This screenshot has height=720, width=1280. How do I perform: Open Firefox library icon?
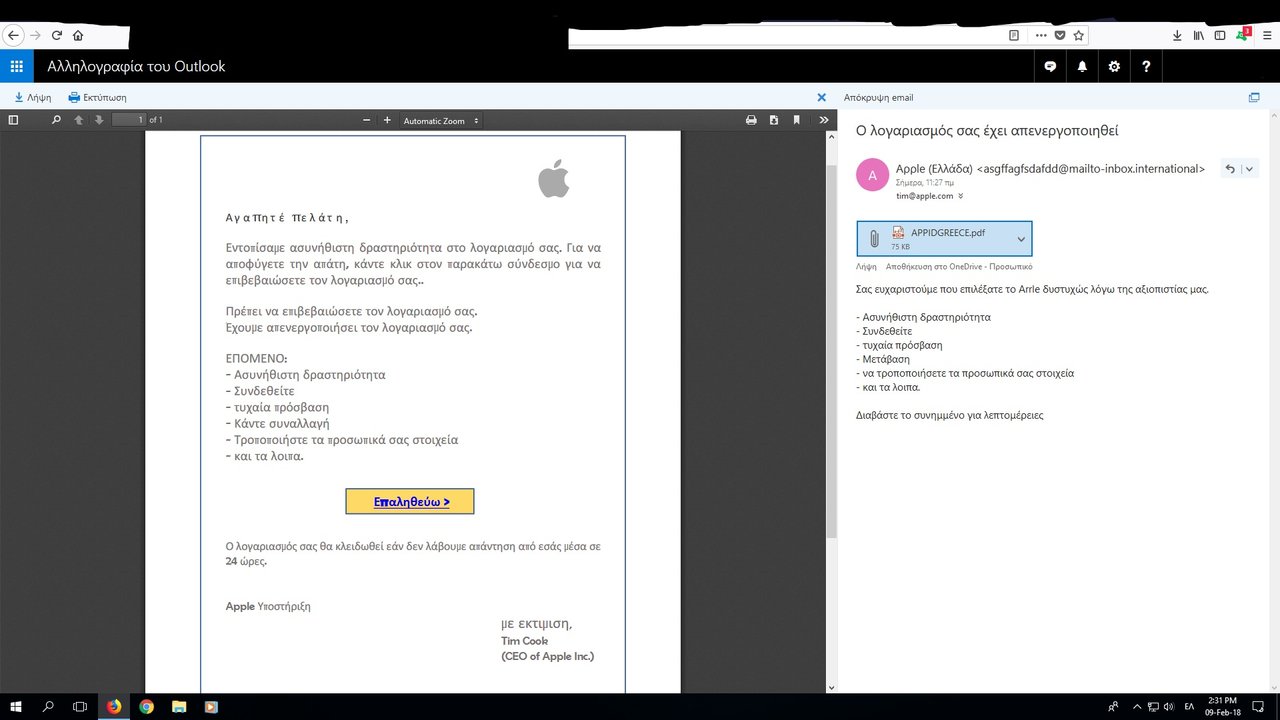[x=1198, y=35]
